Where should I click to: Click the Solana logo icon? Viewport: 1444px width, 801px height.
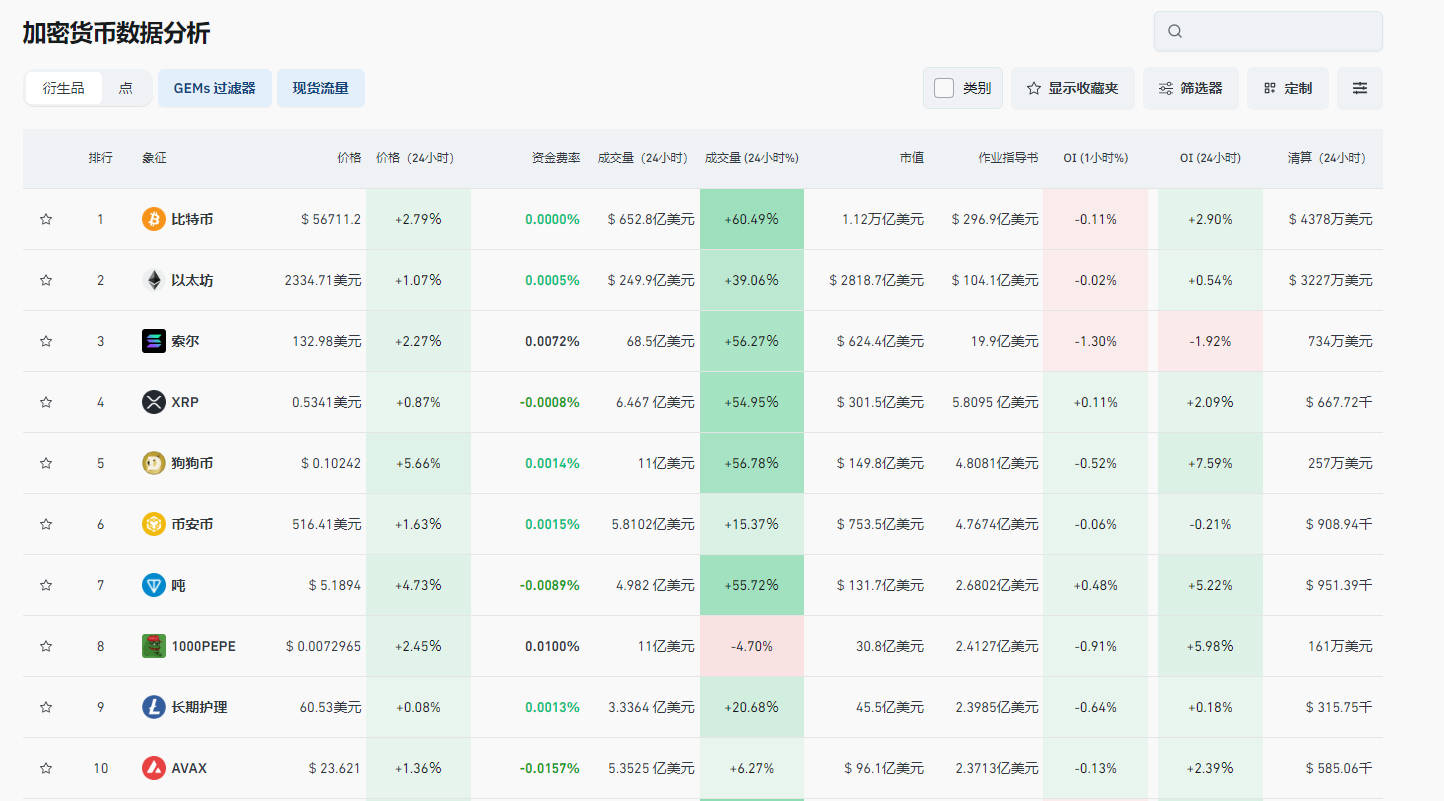click(x=153, y=341)
